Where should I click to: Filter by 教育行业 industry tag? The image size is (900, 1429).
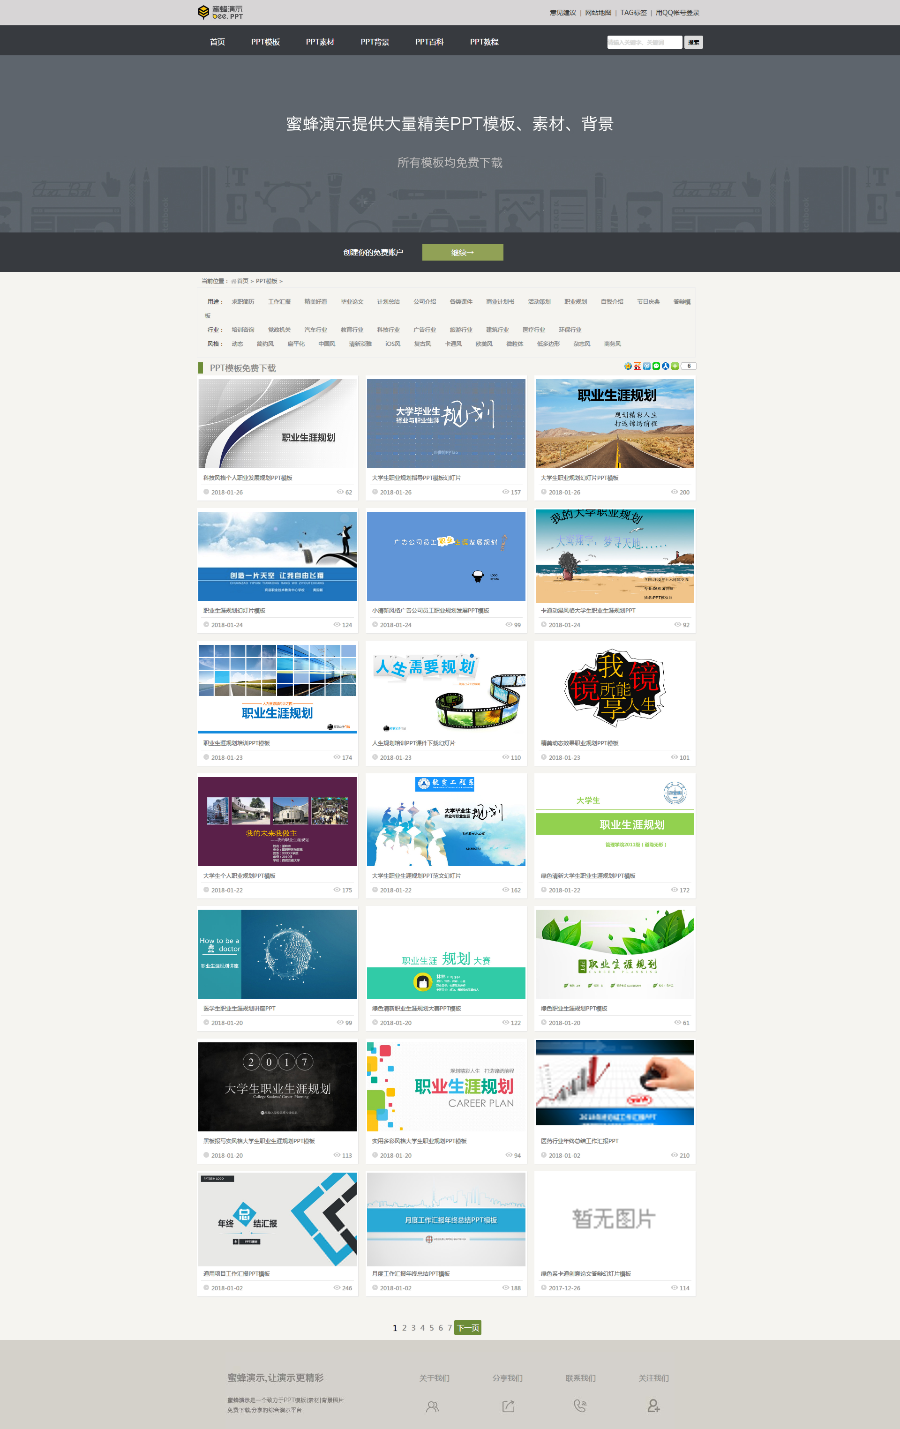[x=352, y=329]
